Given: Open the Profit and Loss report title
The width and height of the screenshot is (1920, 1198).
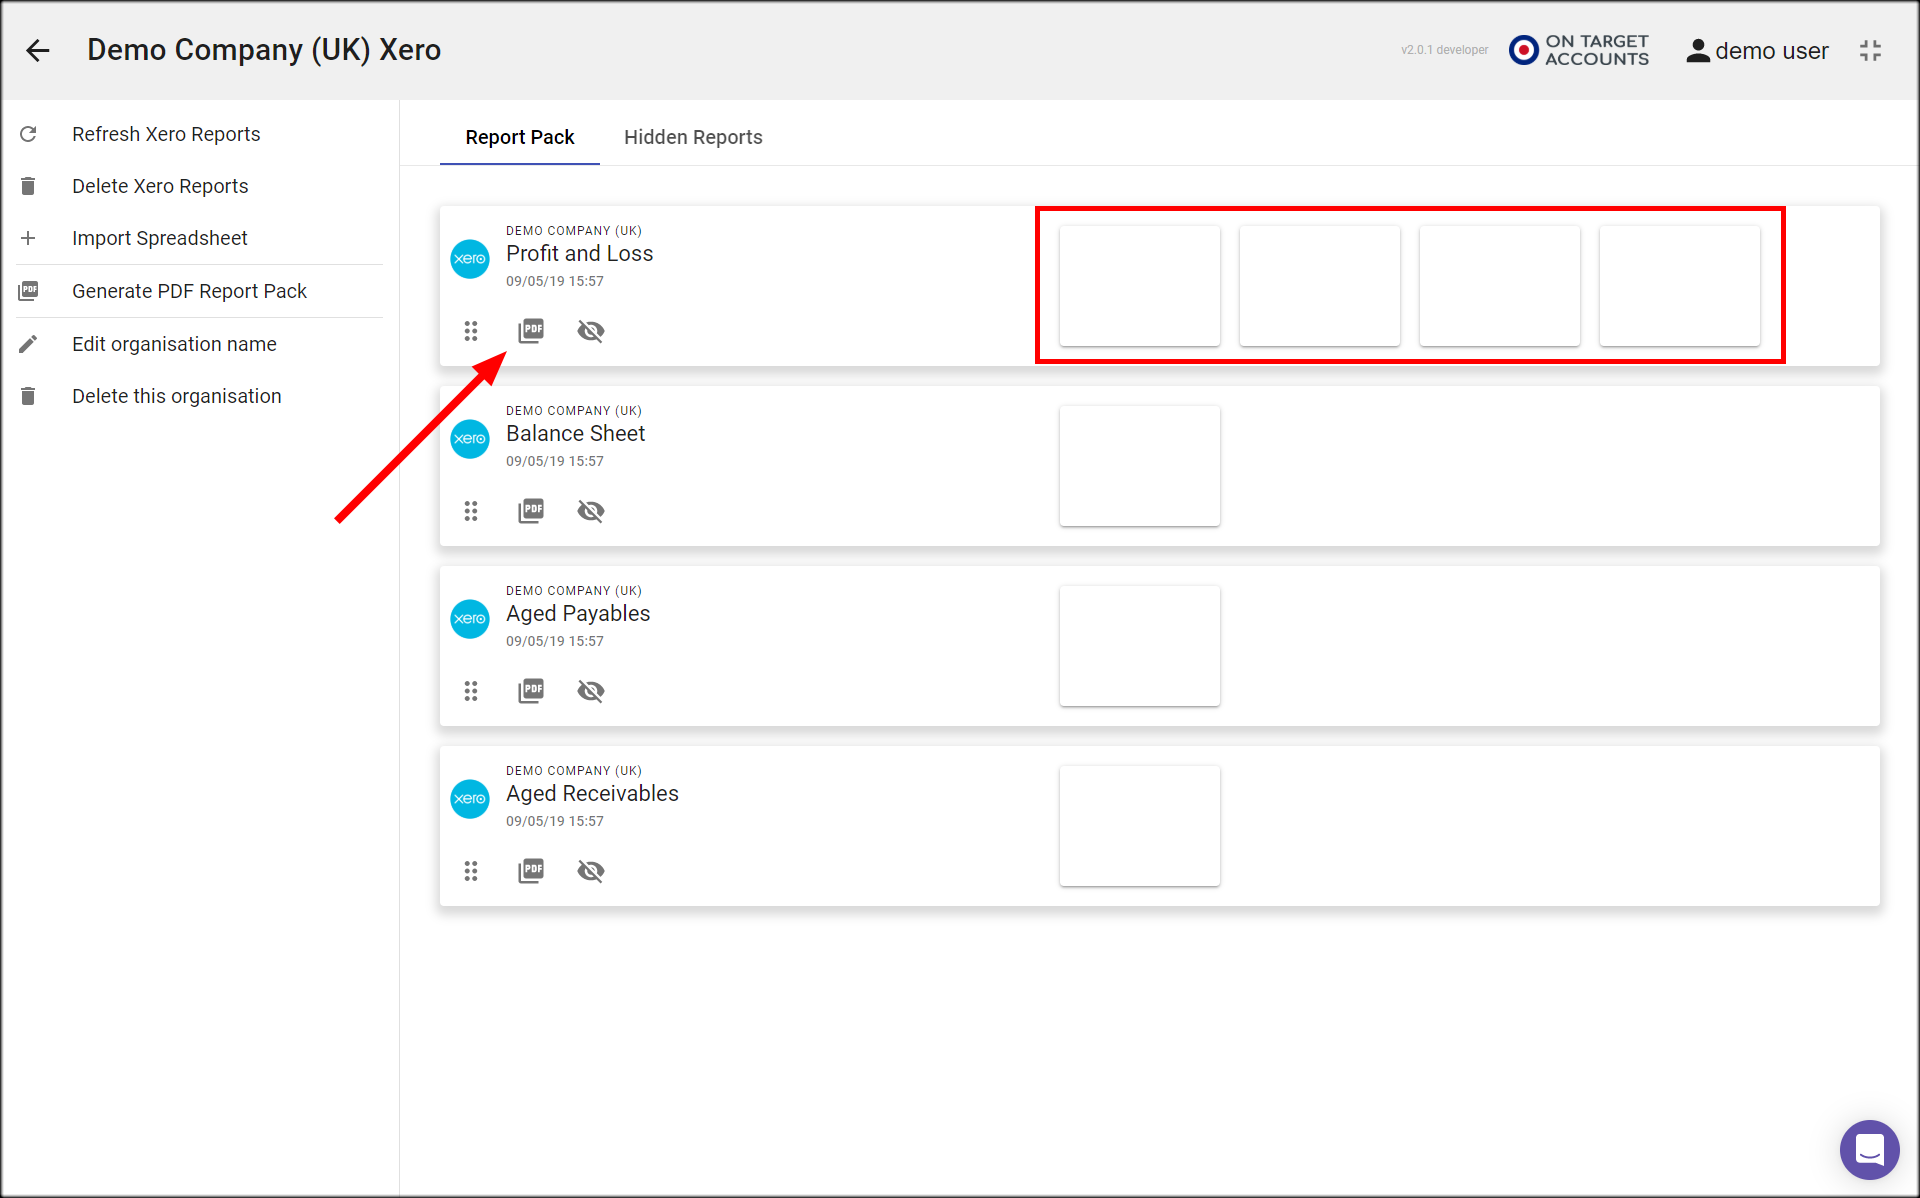Looking at the screenshot, I should point(579,254).
